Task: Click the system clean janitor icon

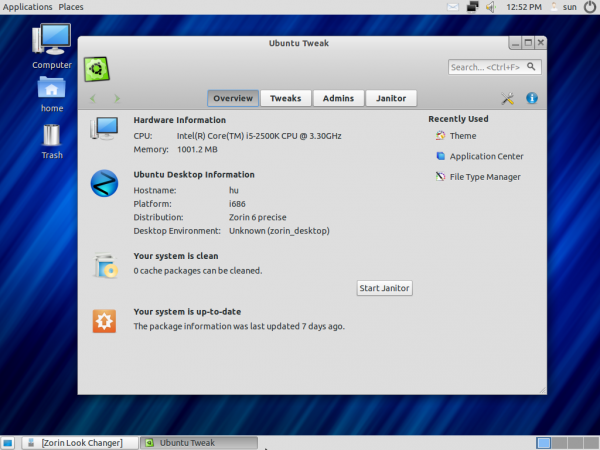Action: [x=105, y=265]
